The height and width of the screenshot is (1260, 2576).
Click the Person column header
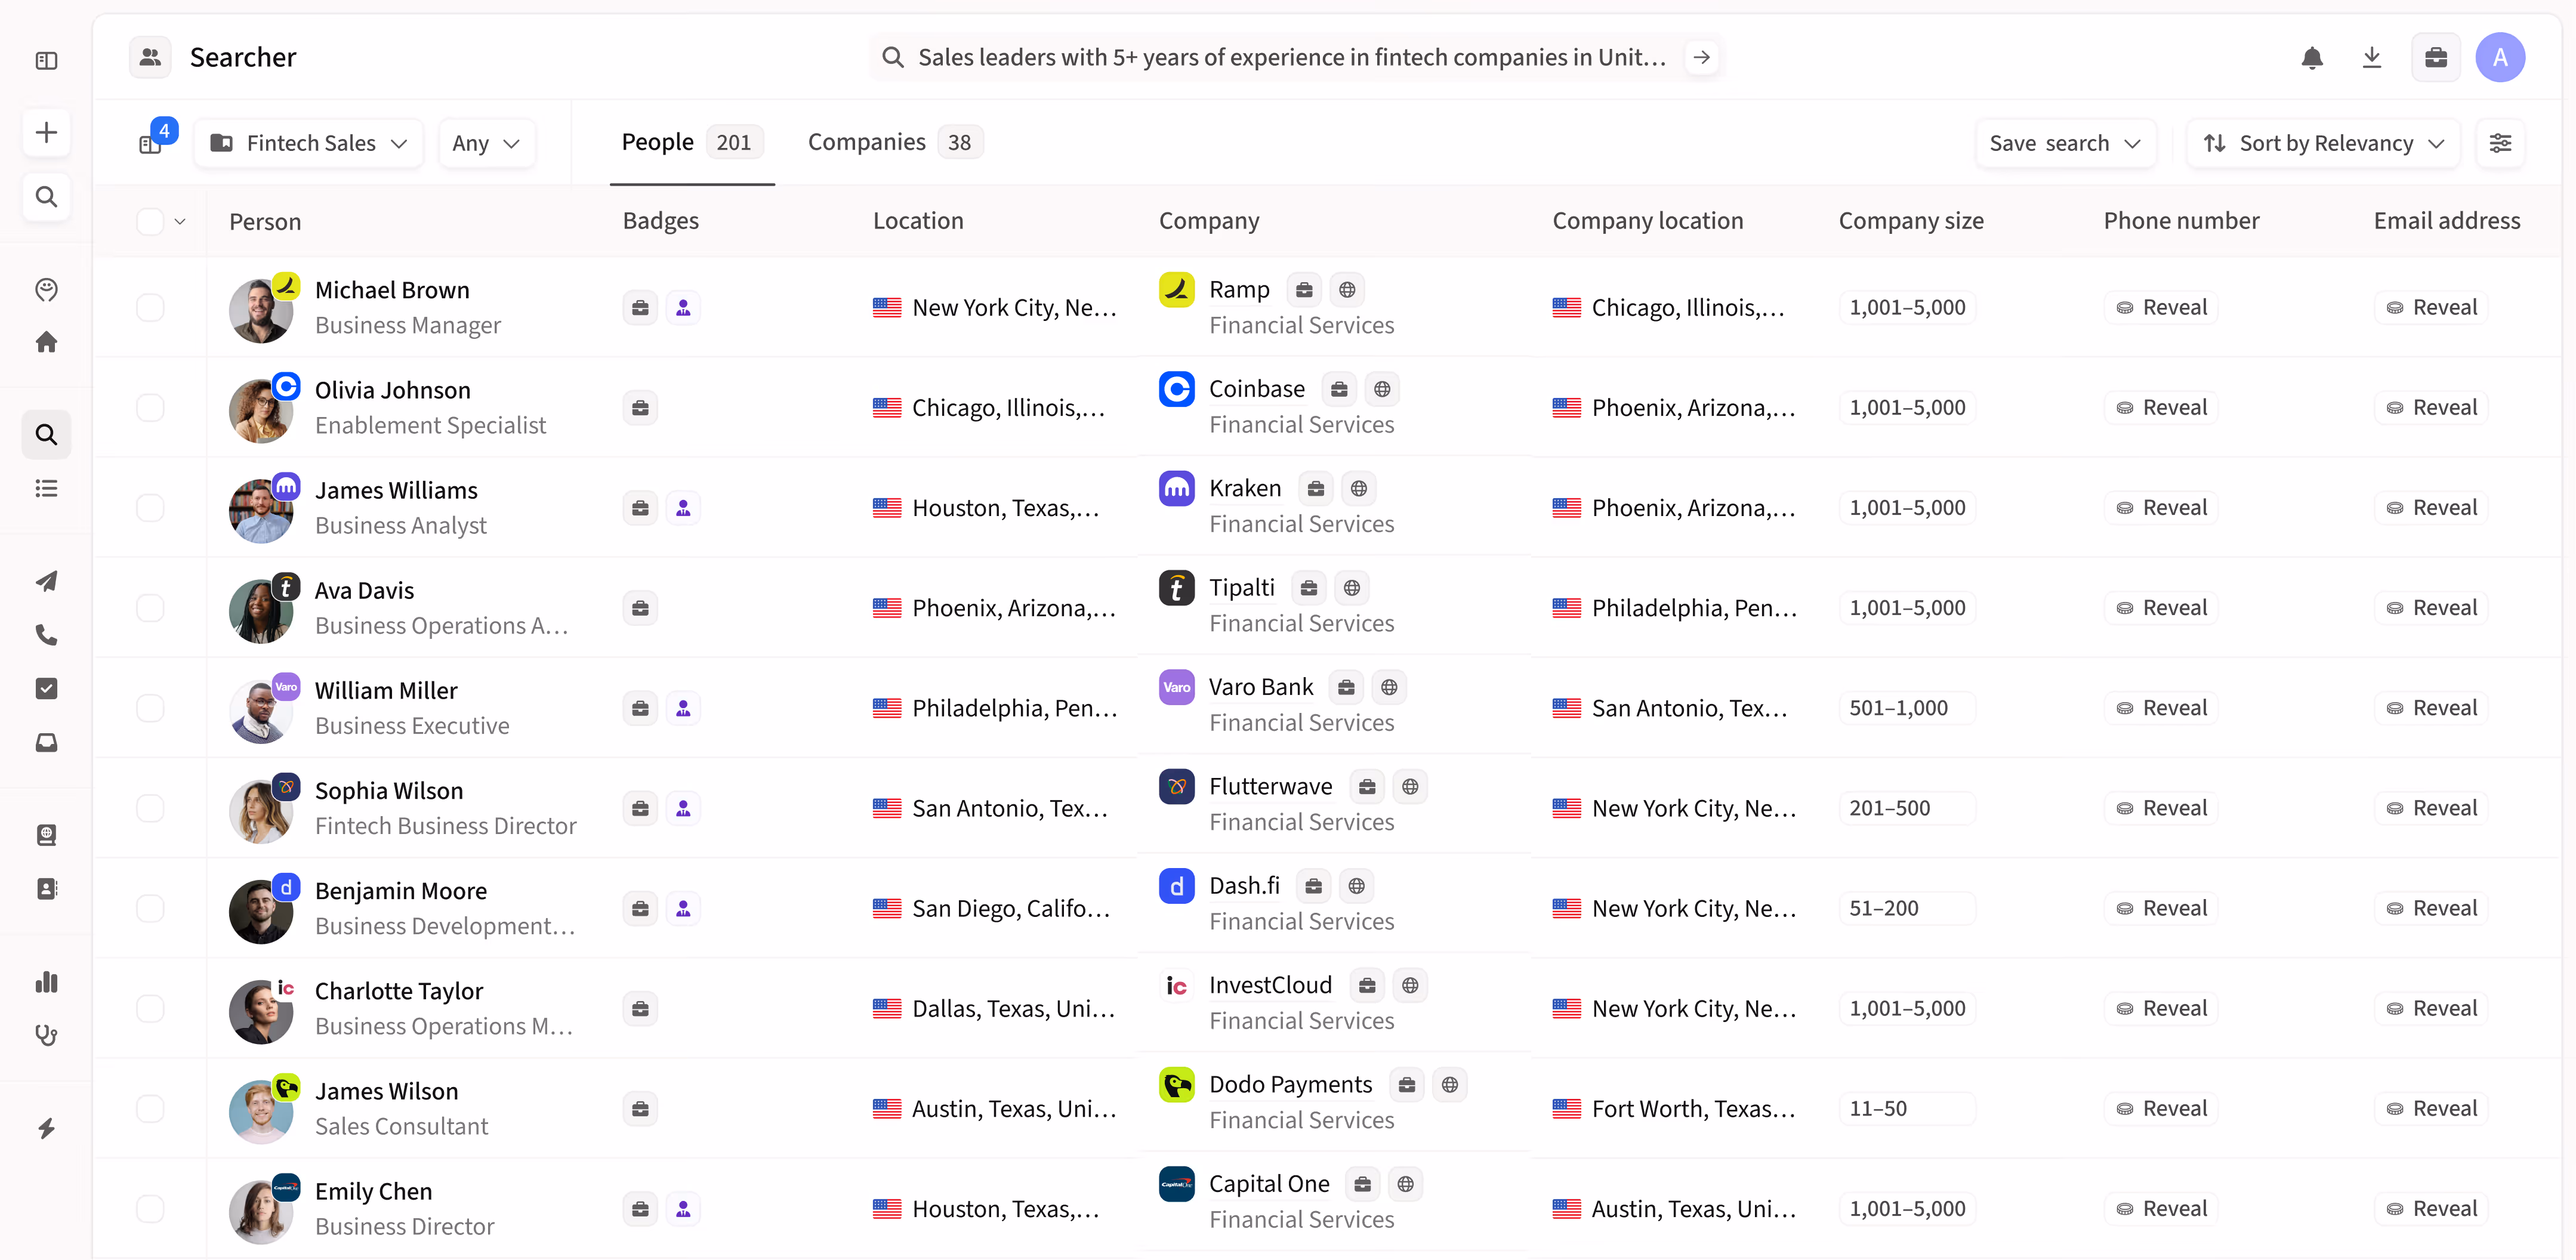(x=265, y=222)
